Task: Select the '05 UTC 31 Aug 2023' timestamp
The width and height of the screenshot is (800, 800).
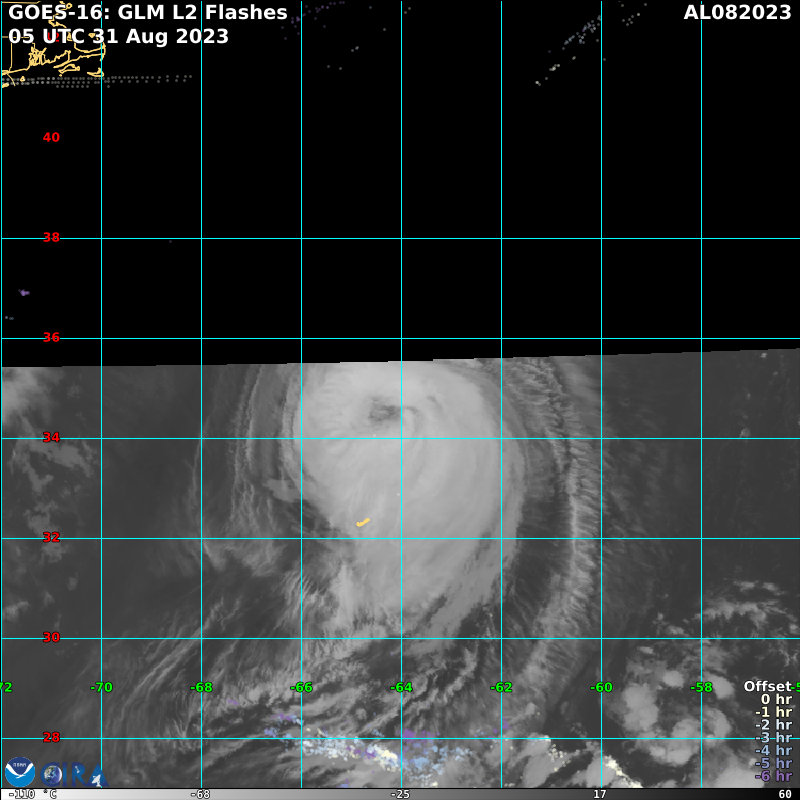Action: (x=118, y=36)
